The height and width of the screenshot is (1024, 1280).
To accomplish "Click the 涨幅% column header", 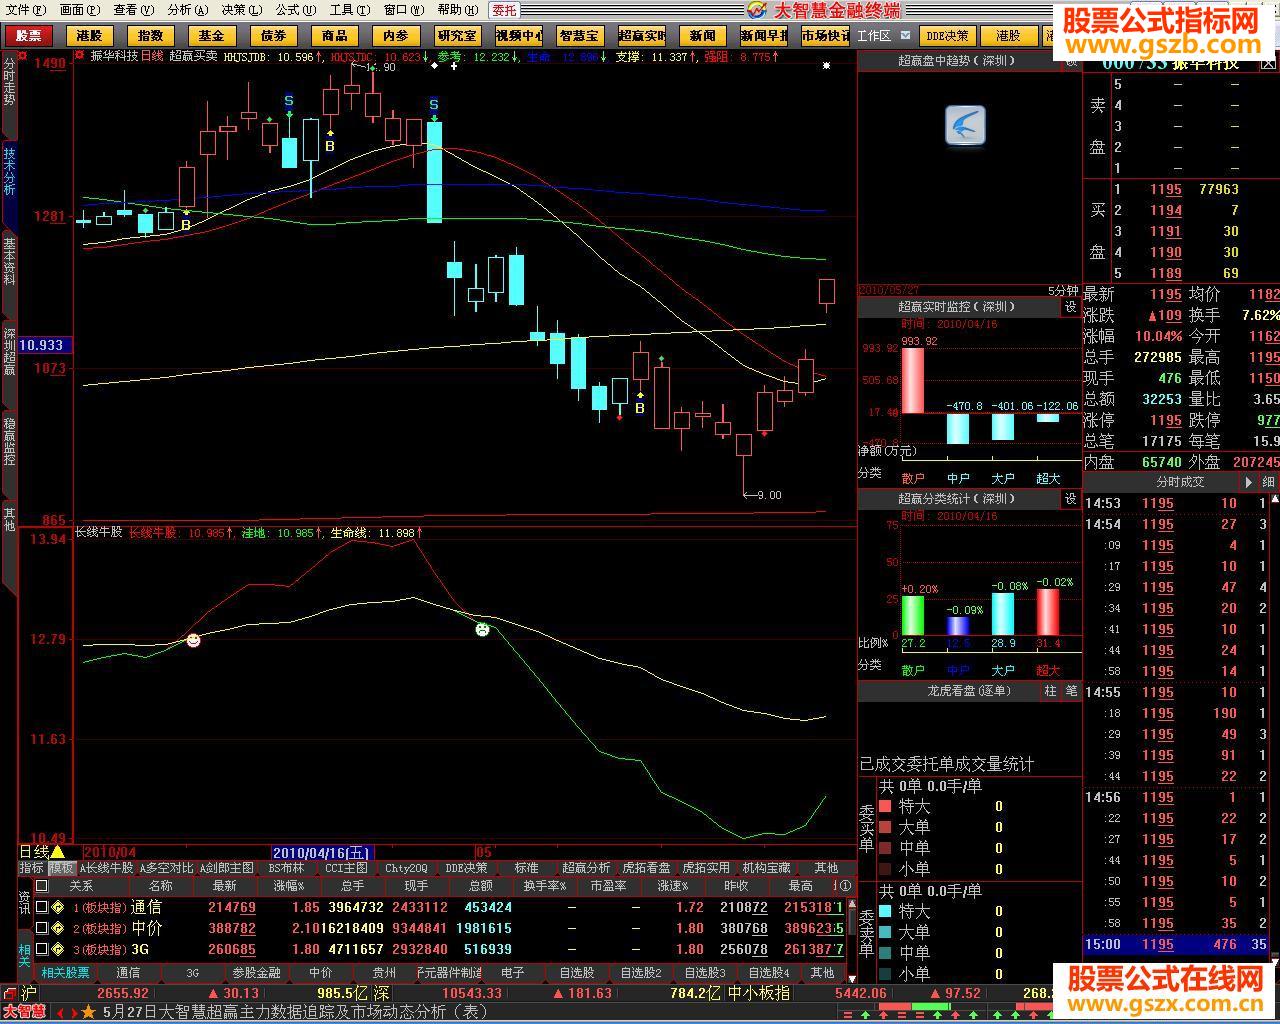I will (288, 886).
